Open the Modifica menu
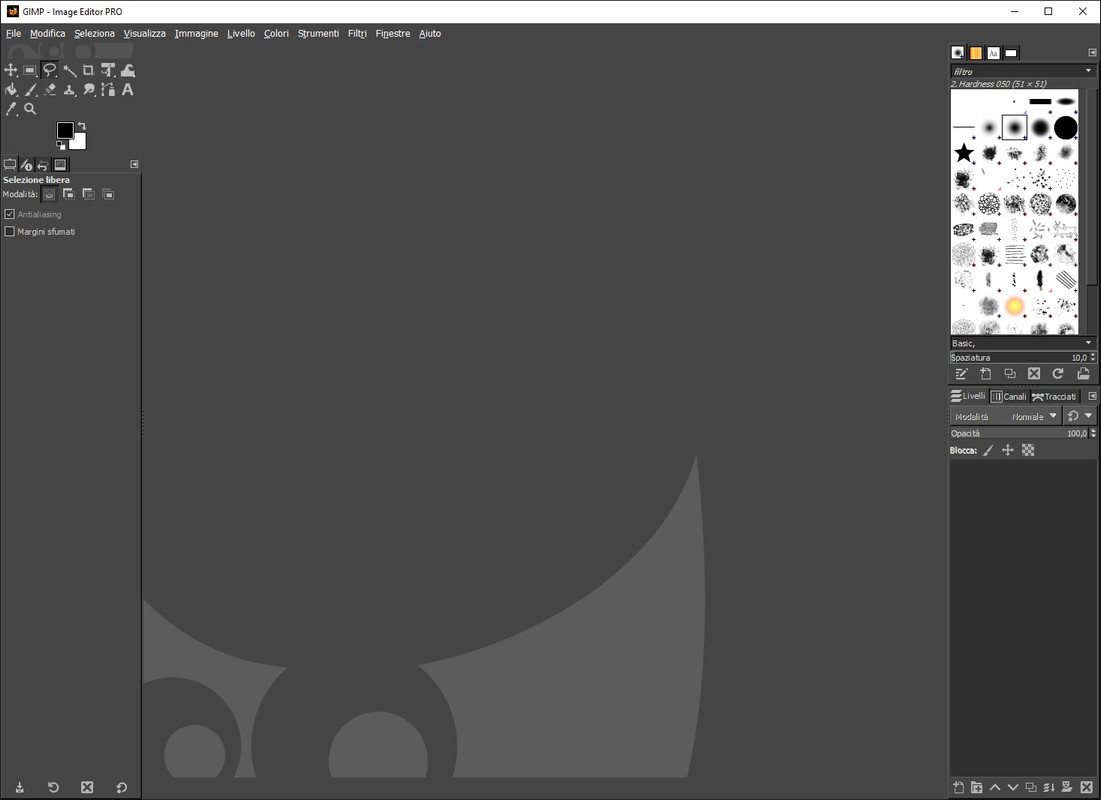The image size is (1101, 800). (x=48, y=33)
